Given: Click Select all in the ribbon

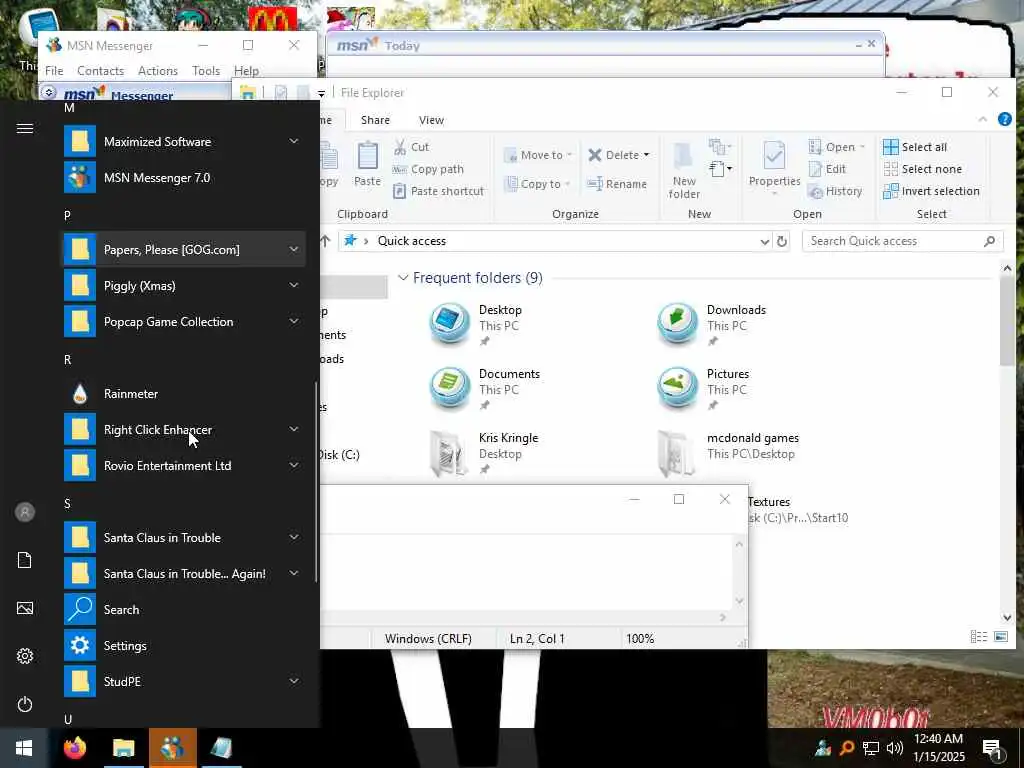Looking at the screenshot, I should point(915,147).
